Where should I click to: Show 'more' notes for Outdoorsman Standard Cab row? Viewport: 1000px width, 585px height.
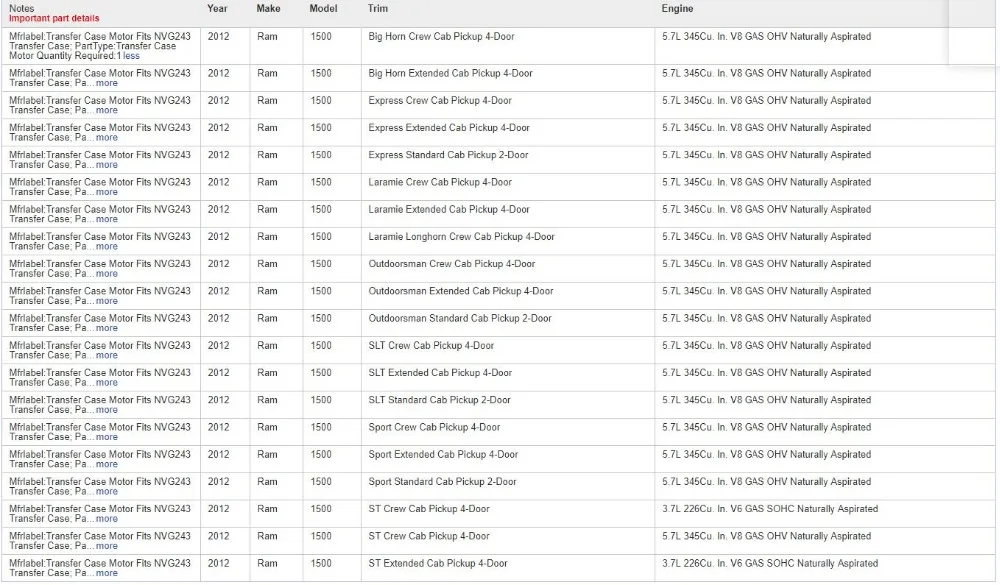107,328
